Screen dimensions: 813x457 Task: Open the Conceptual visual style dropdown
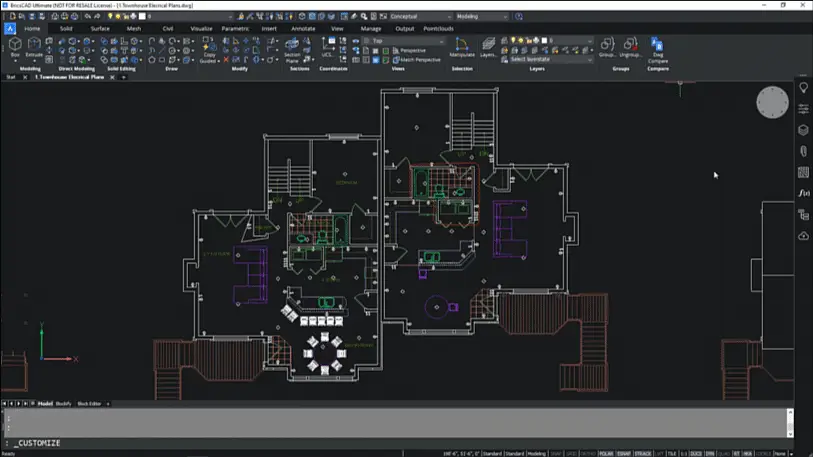[x=420, y=17]
